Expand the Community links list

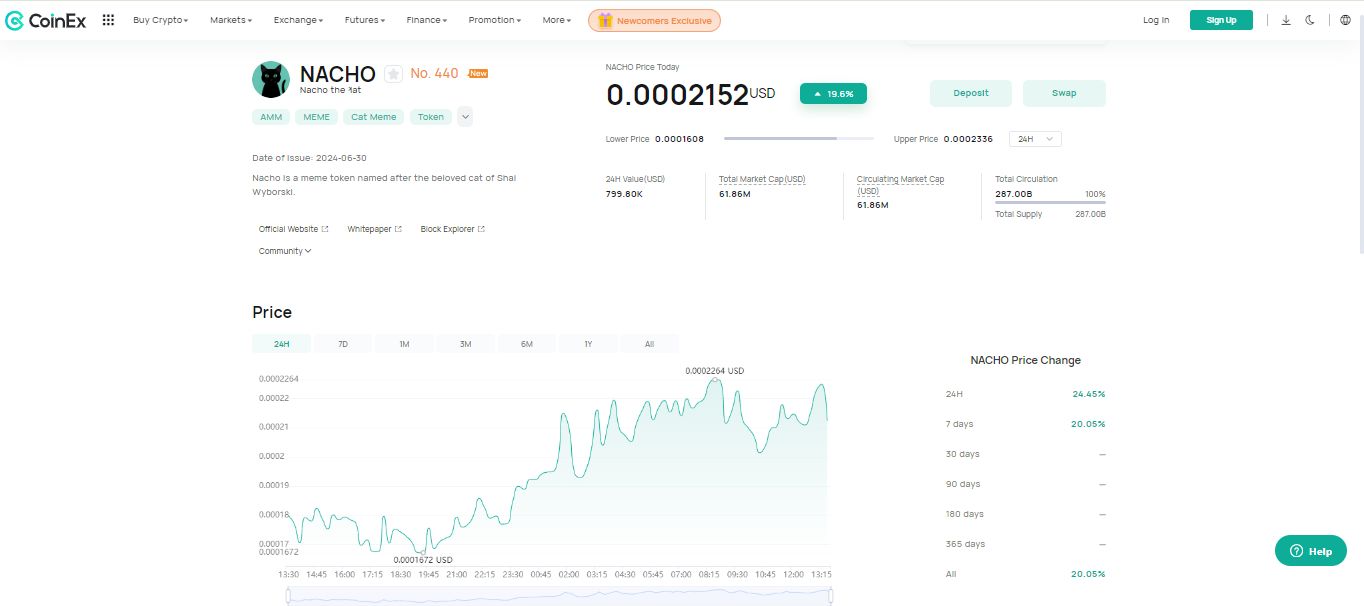point(285,251)
